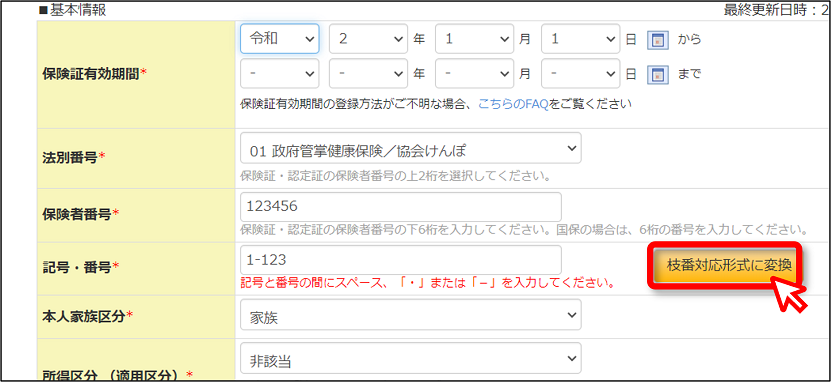Screen dimensions: 831x382
Task: Open 本人家族区分 dropdown showing 家族
Action: (x=411, y=315)
